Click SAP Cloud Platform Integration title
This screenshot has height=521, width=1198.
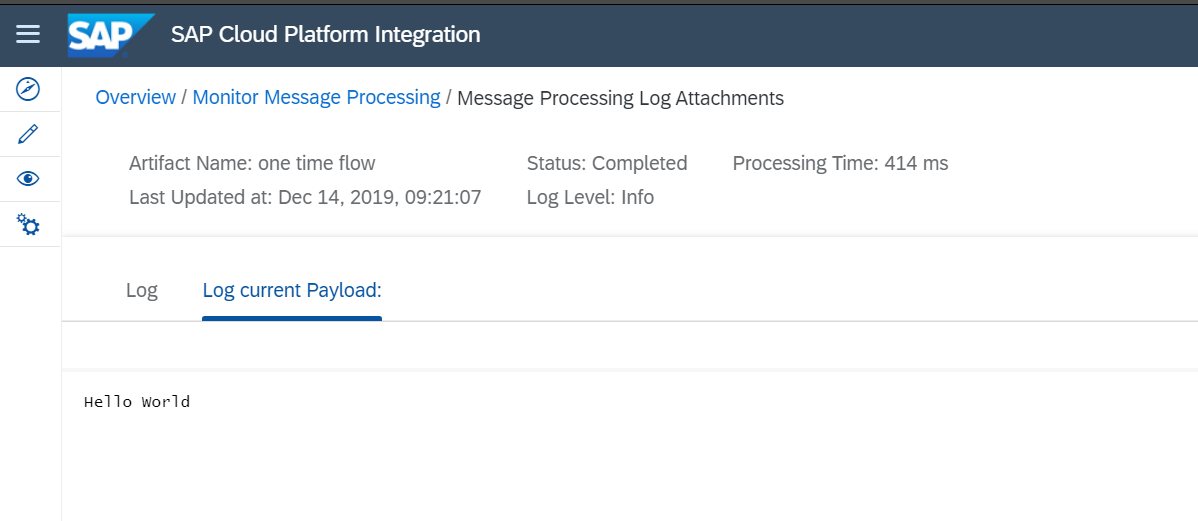(325, 35)
